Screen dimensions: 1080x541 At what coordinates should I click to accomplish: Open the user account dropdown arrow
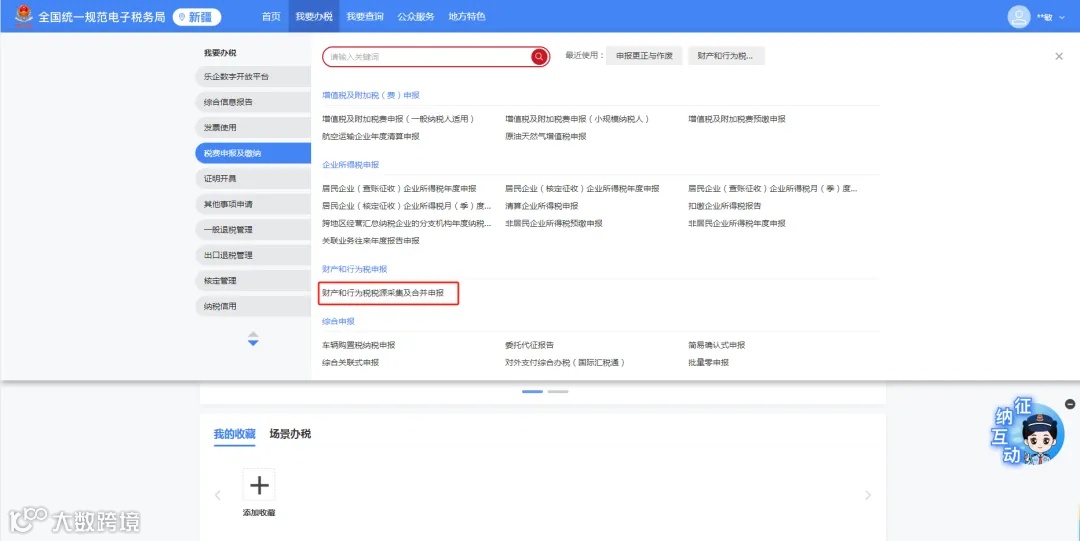pyautogui.click(x=1061, y=17)
